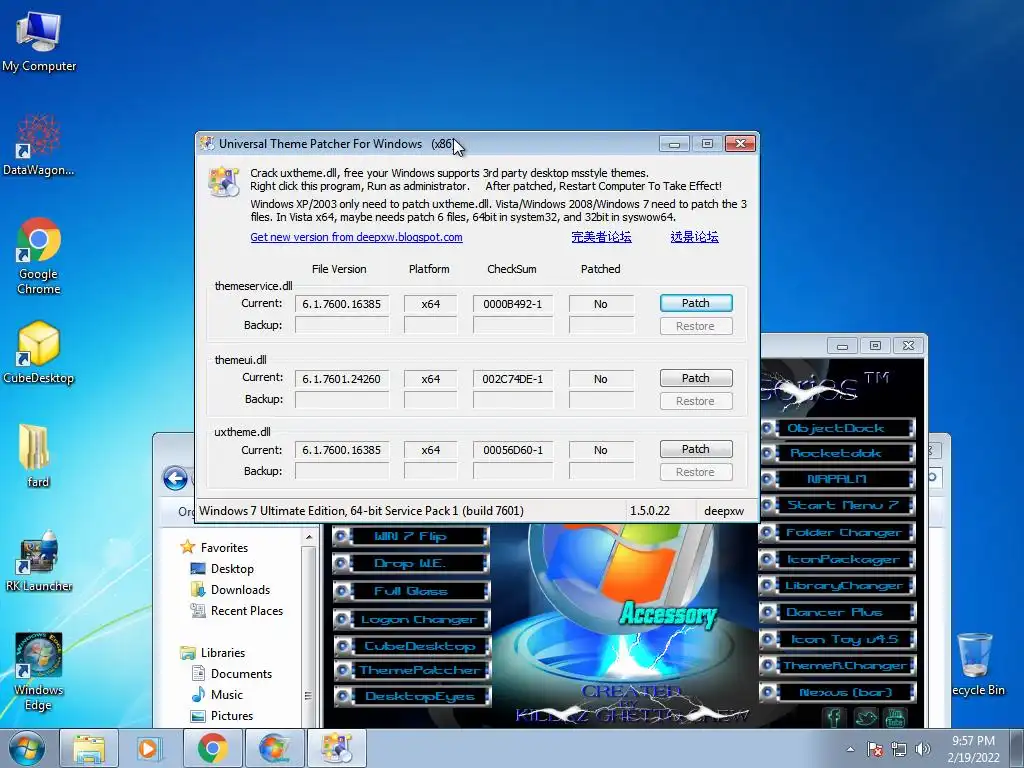Click the YouTube icon in launcher window
This screenshot has width=1024, height=768.
pos(895,718)
